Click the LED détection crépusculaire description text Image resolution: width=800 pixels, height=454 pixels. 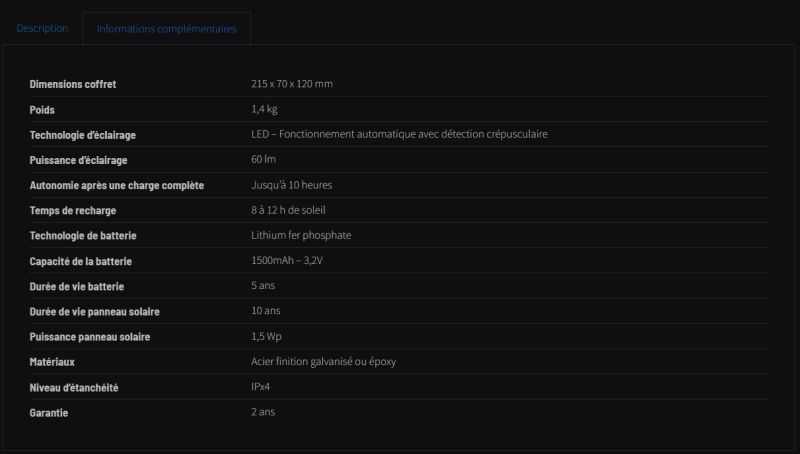pyautogui.click(x=399, y=134)
